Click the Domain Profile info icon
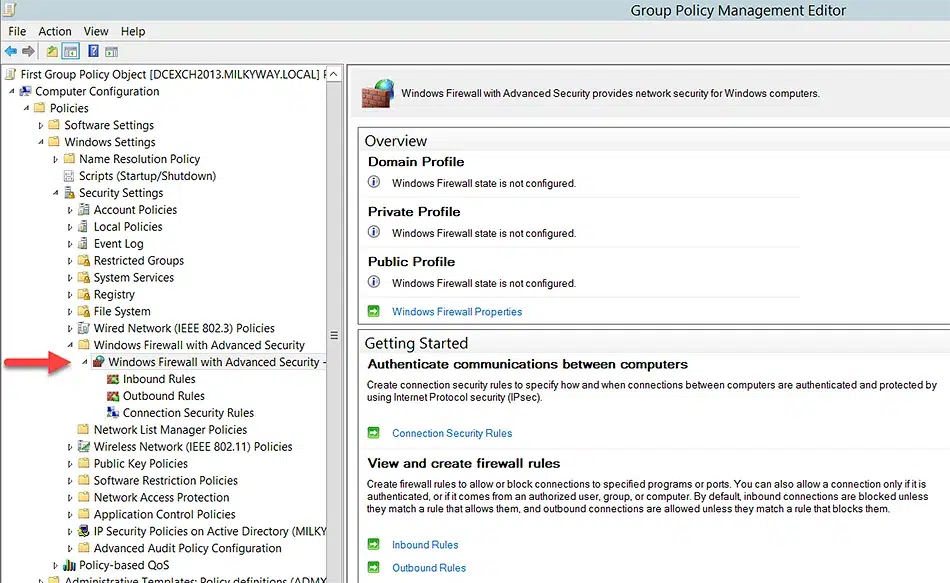This screenshot has width=950, height=583. [x=374, y=182]
